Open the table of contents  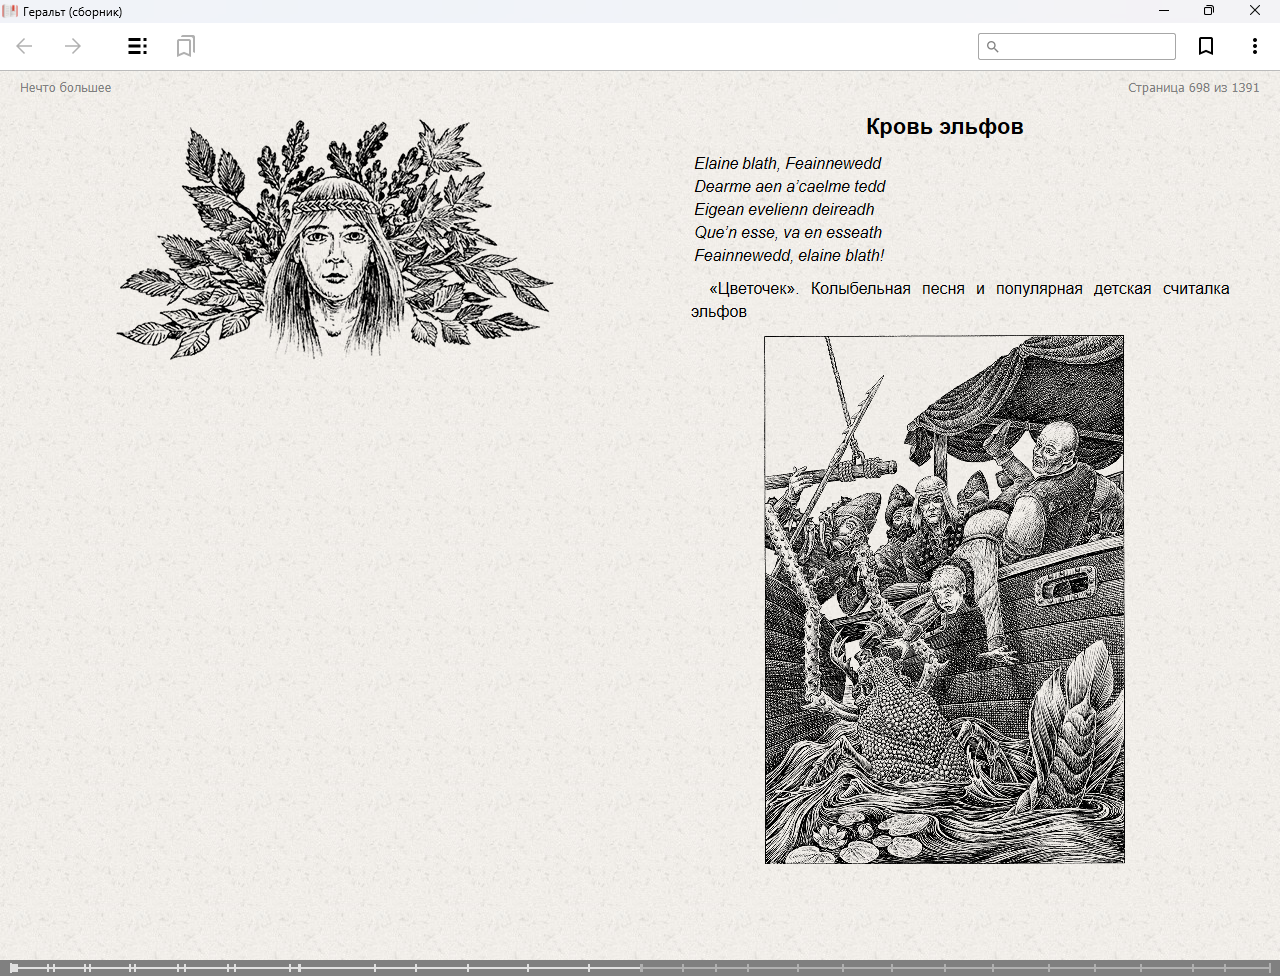point(138,46)
